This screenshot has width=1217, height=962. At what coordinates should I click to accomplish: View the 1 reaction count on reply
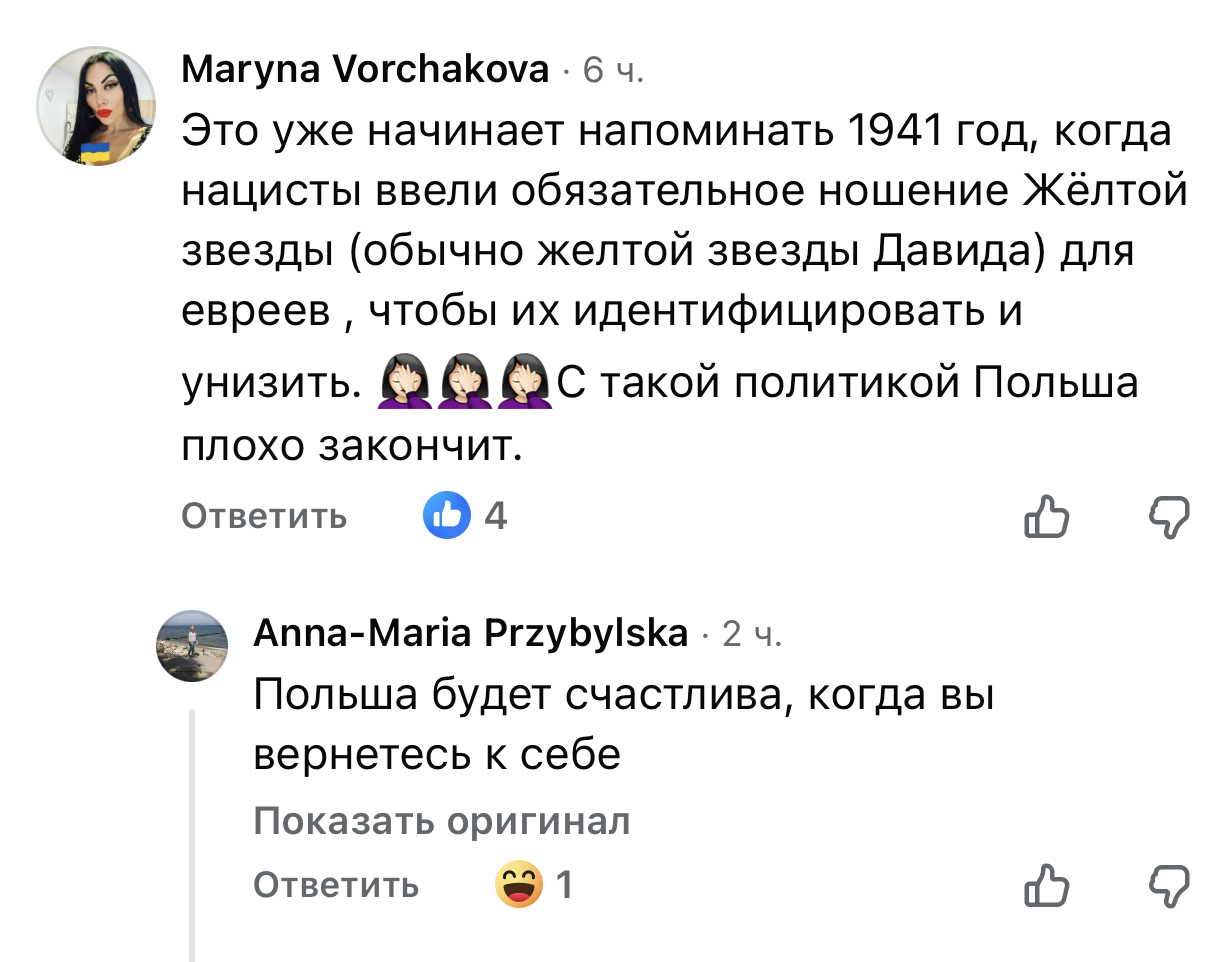pyautogui.click(x=564, y=885)
